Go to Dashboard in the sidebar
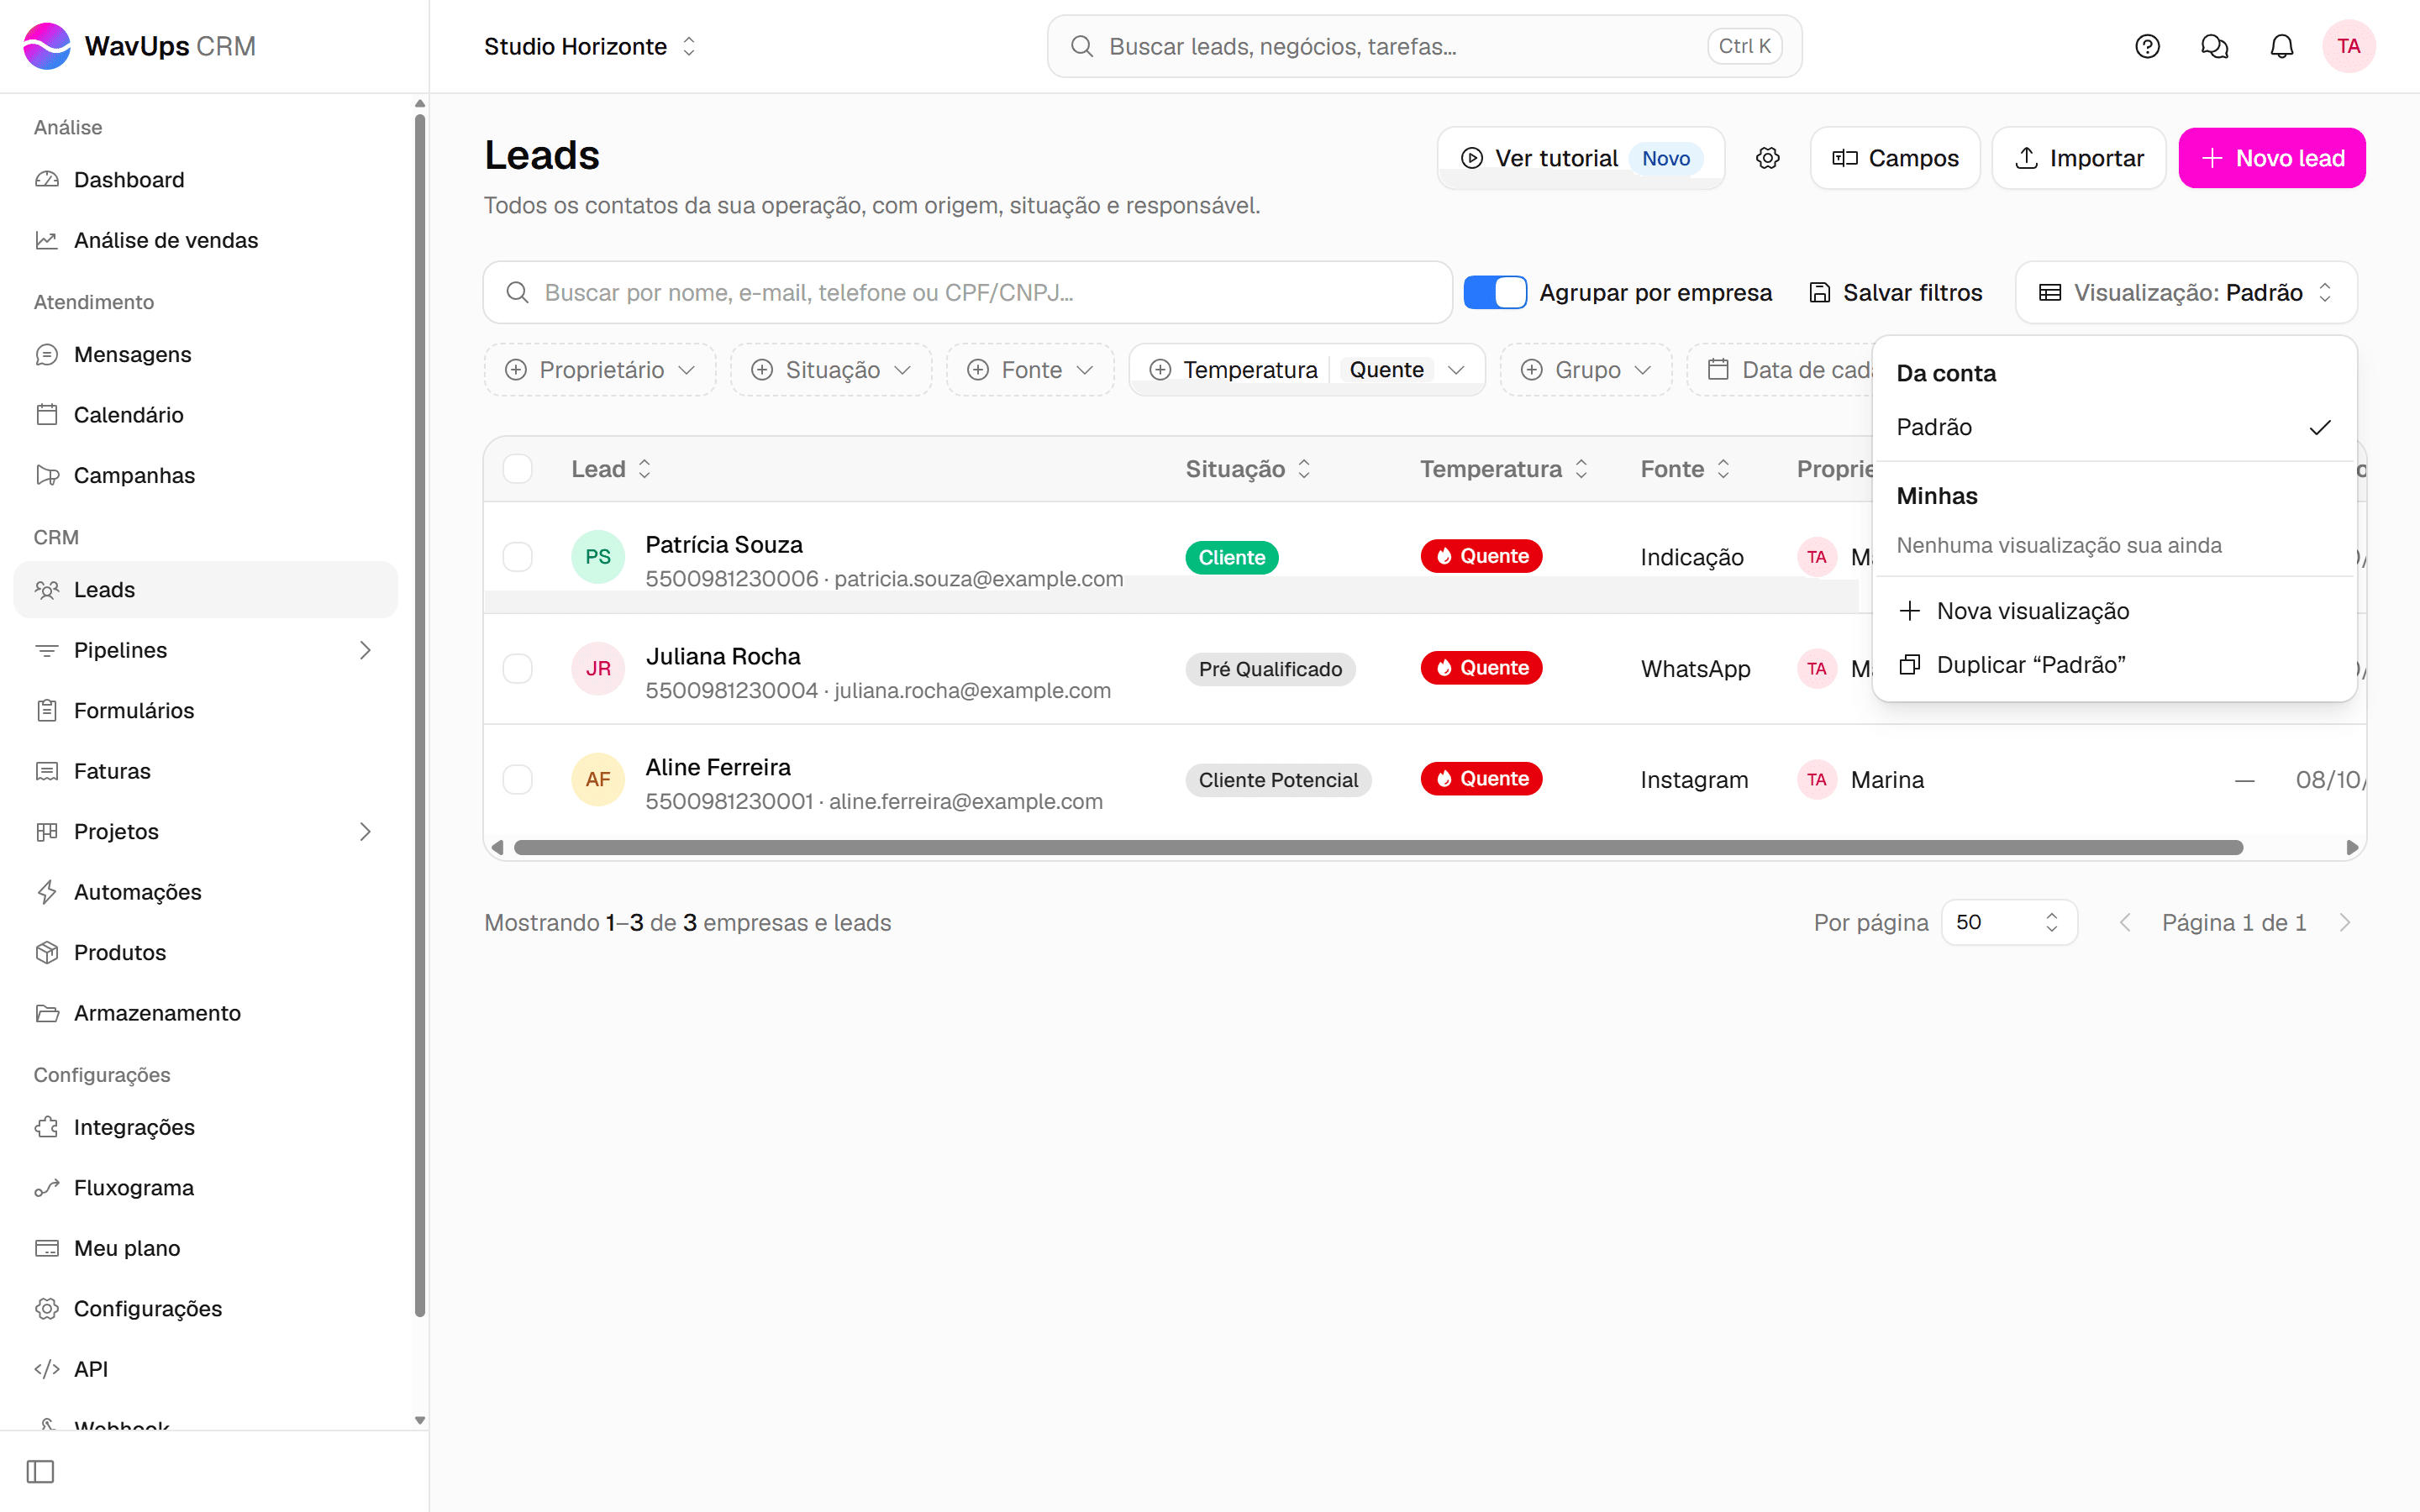This screenshot has width=2420, height=1512. pyautogui.click(x=205, y=180)
